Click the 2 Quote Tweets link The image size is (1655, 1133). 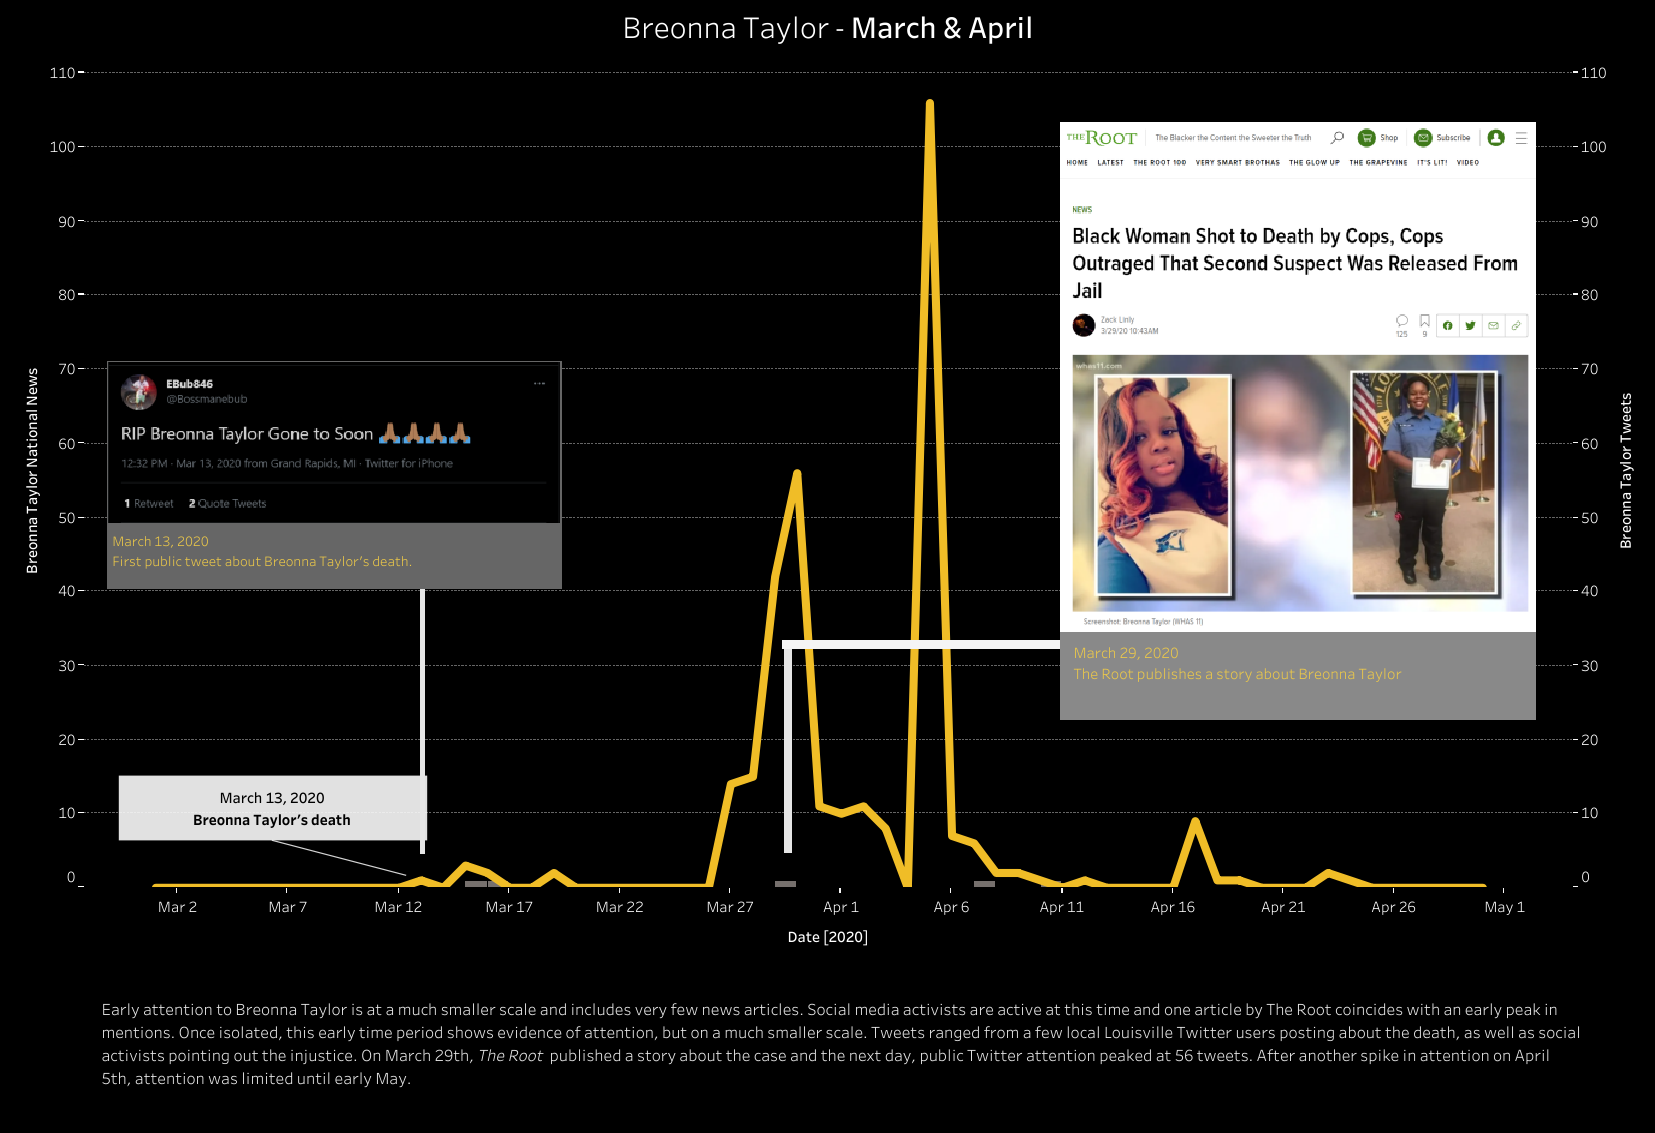pos(228,504)
